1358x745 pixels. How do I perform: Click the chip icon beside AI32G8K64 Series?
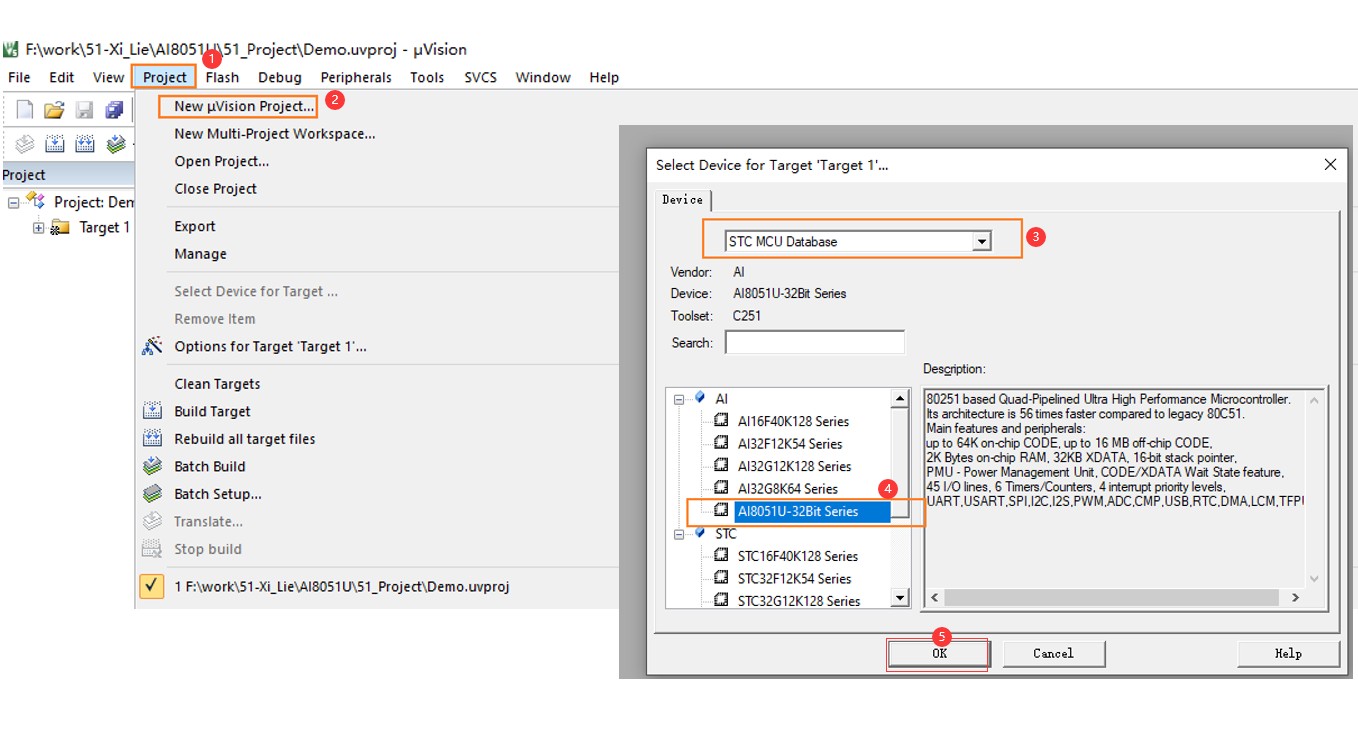pos(721,488)
